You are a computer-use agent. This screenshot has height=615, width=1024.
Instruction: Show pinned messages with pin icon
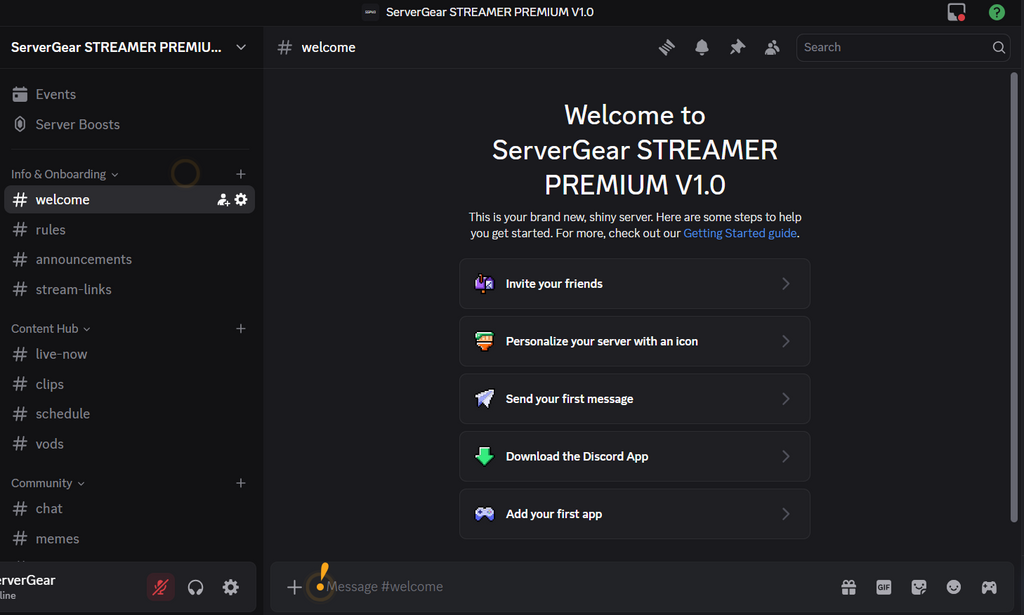pyautogui.click(x=737, y=47)
